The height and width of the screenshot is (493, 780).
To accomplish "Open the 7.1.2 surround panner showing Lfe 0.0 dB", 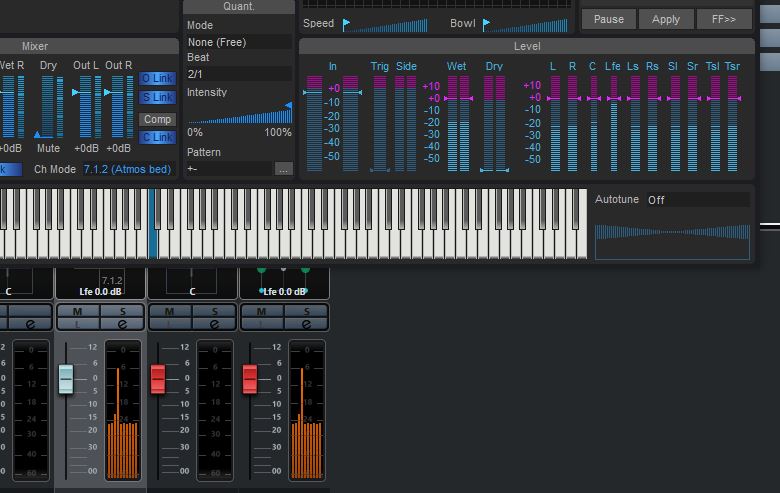I will (x=100, y=283).
